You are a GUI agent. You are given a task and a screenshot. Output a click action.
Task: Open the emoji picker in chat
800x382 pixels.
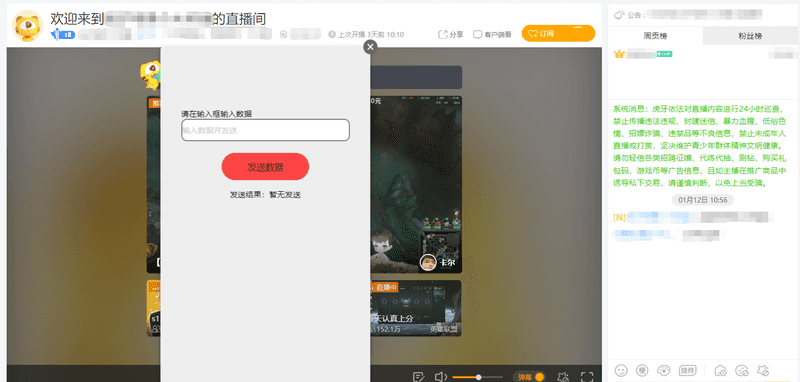coord(621,370)
